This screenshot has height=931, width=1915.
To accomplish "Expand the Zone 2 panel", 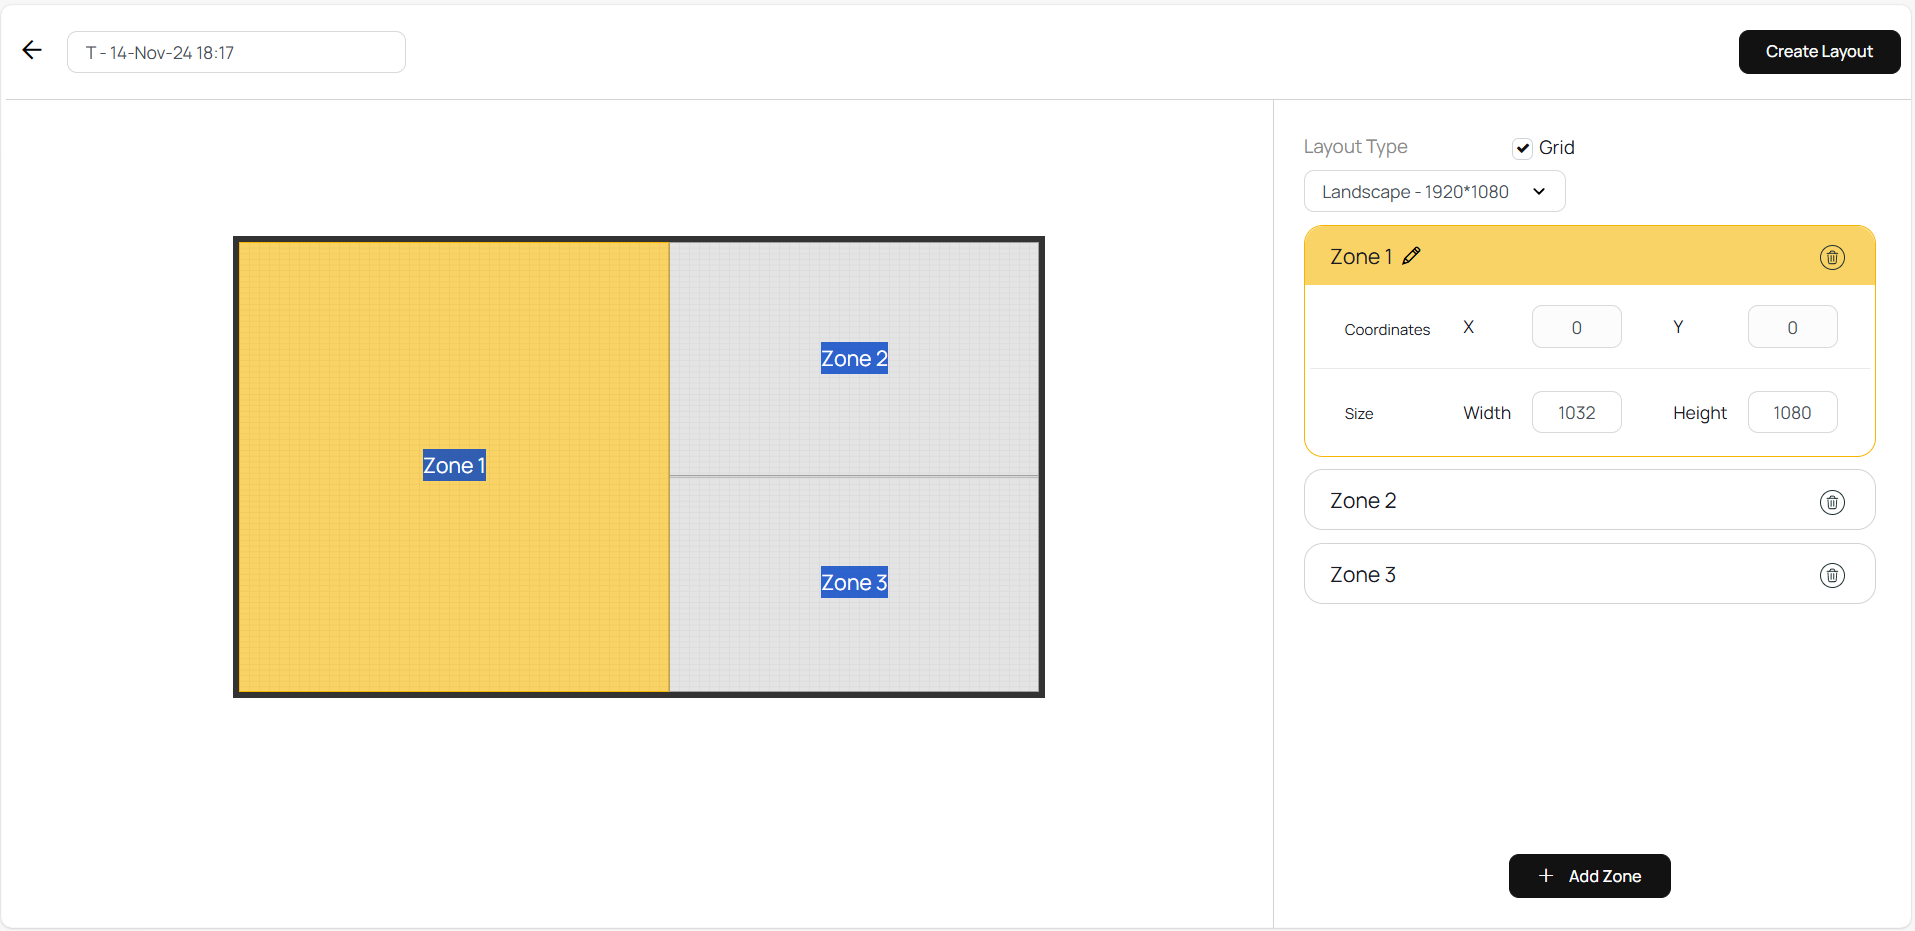I will pyautogui.click(x=1560, y=501).
